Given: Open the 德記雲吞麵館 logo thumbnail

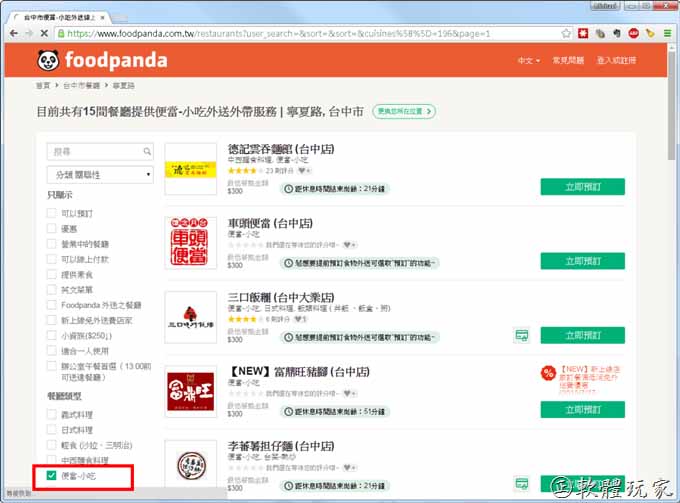Looking at the screenshot, I should 191,169.
